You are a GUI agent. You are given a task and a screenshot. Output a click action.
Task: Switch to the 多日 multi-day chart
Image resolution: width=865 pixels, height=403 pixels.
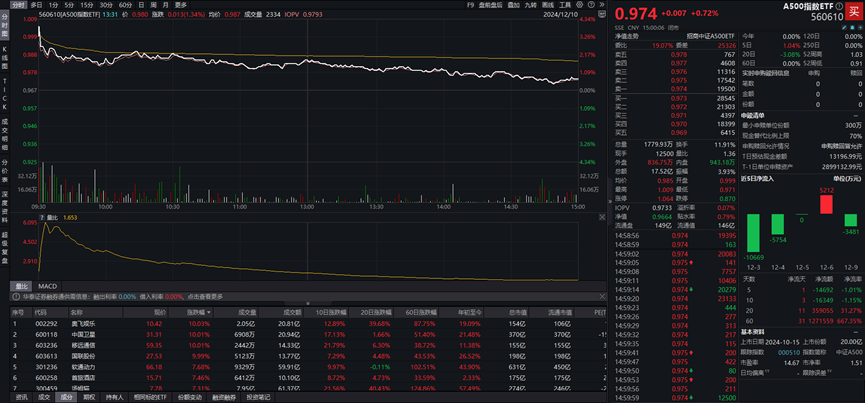point(36,4)
